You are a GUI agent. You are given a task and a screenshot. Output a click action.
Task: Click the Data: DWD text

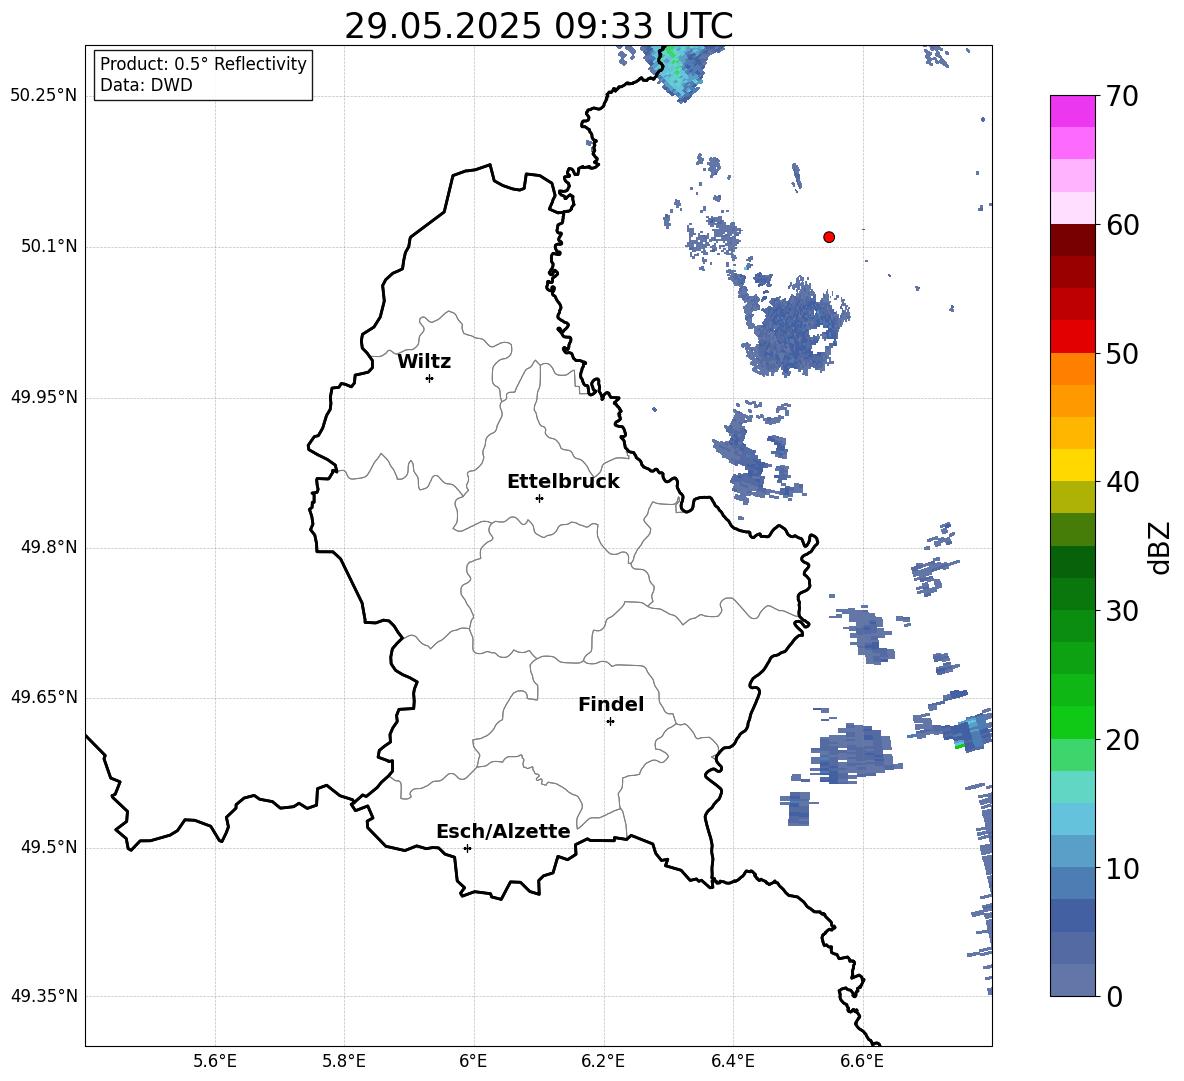[146, 85]
